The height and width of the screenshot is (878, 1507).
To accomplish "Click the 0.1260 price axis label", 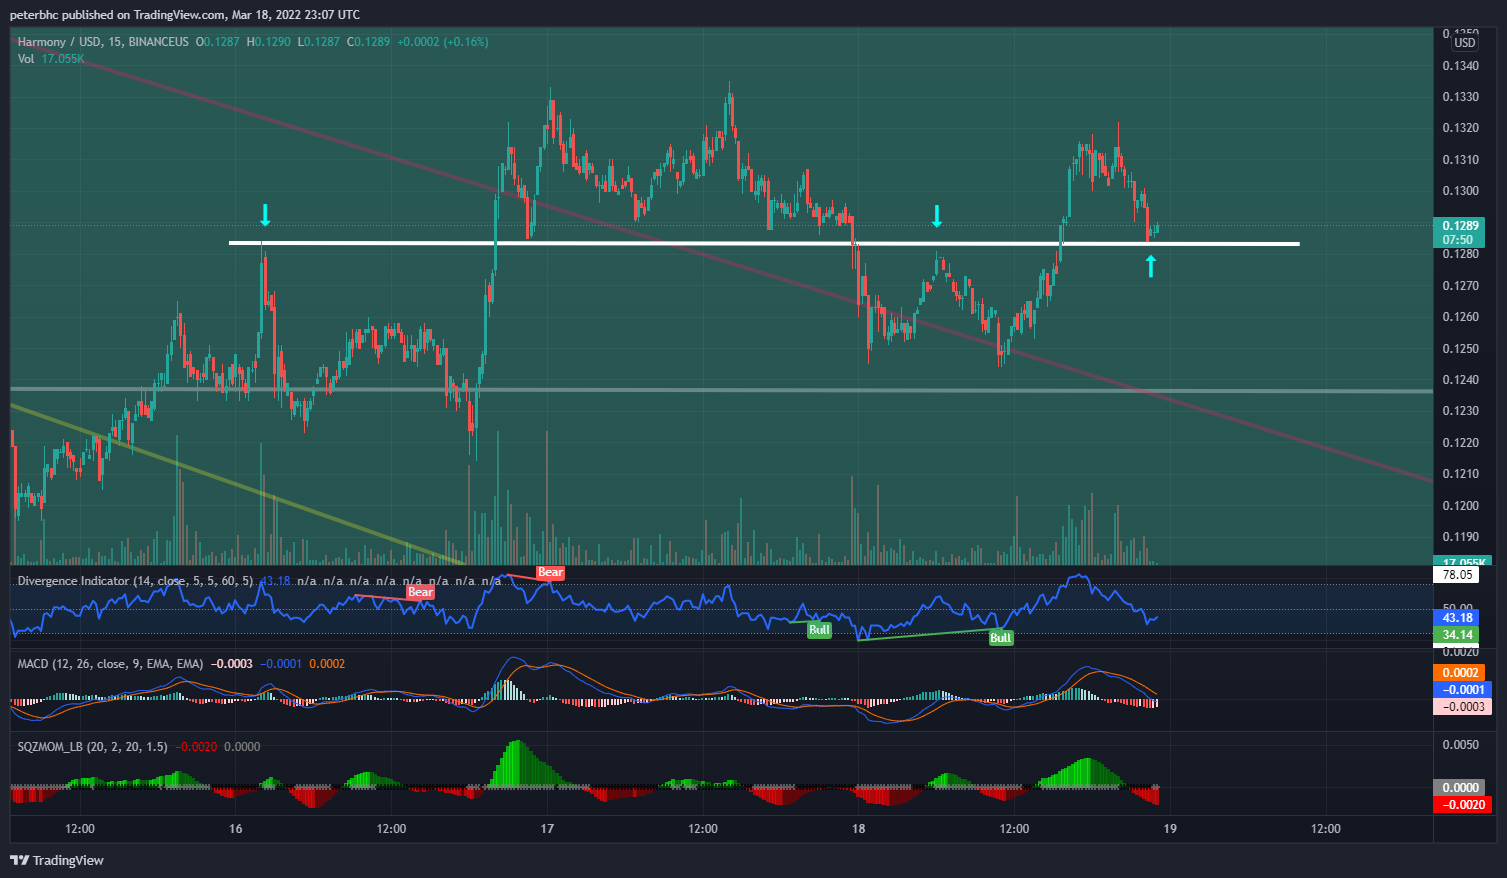I will [1460, 317].
